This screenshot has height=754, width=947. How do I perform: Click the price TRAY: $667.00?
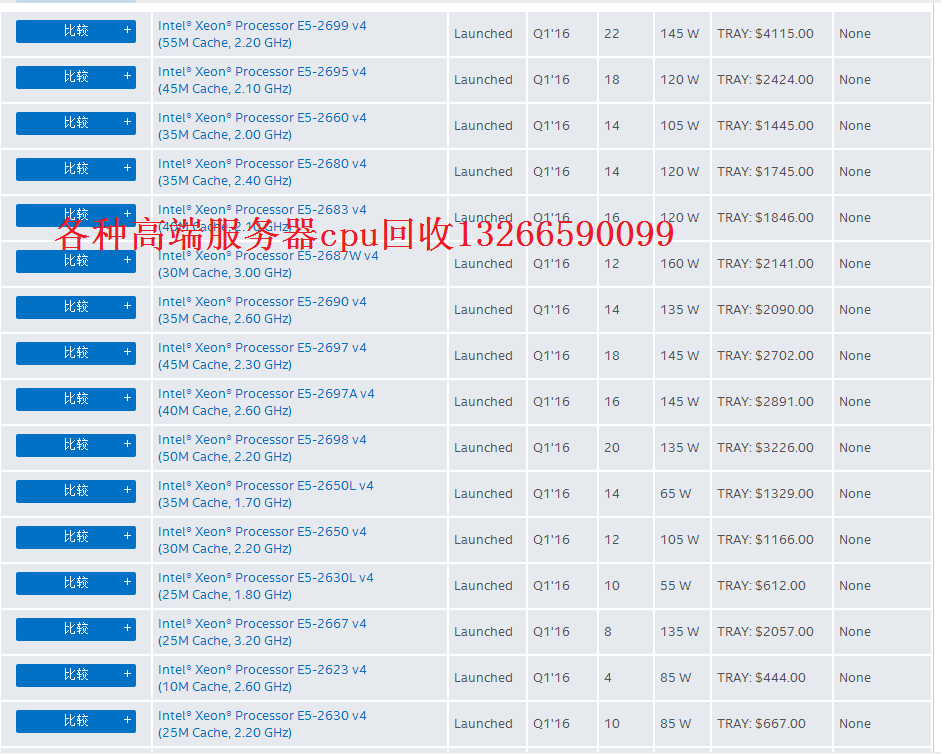[x=761, y=723]
